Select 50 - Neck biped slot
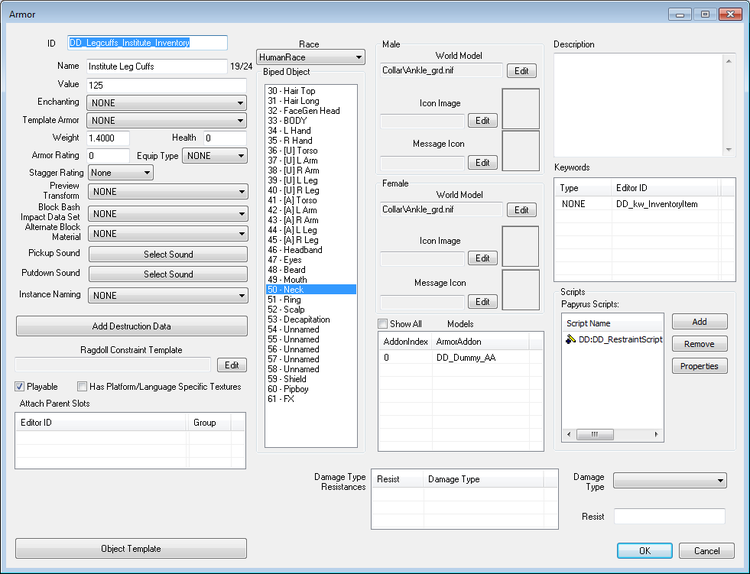750x574 pixels. (x=310, y=289)
